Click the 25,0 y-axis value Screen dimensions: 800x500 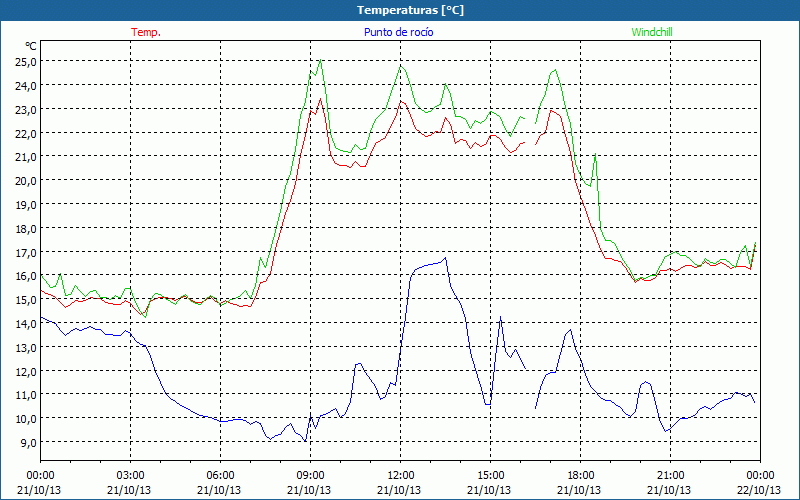[27, 62]
